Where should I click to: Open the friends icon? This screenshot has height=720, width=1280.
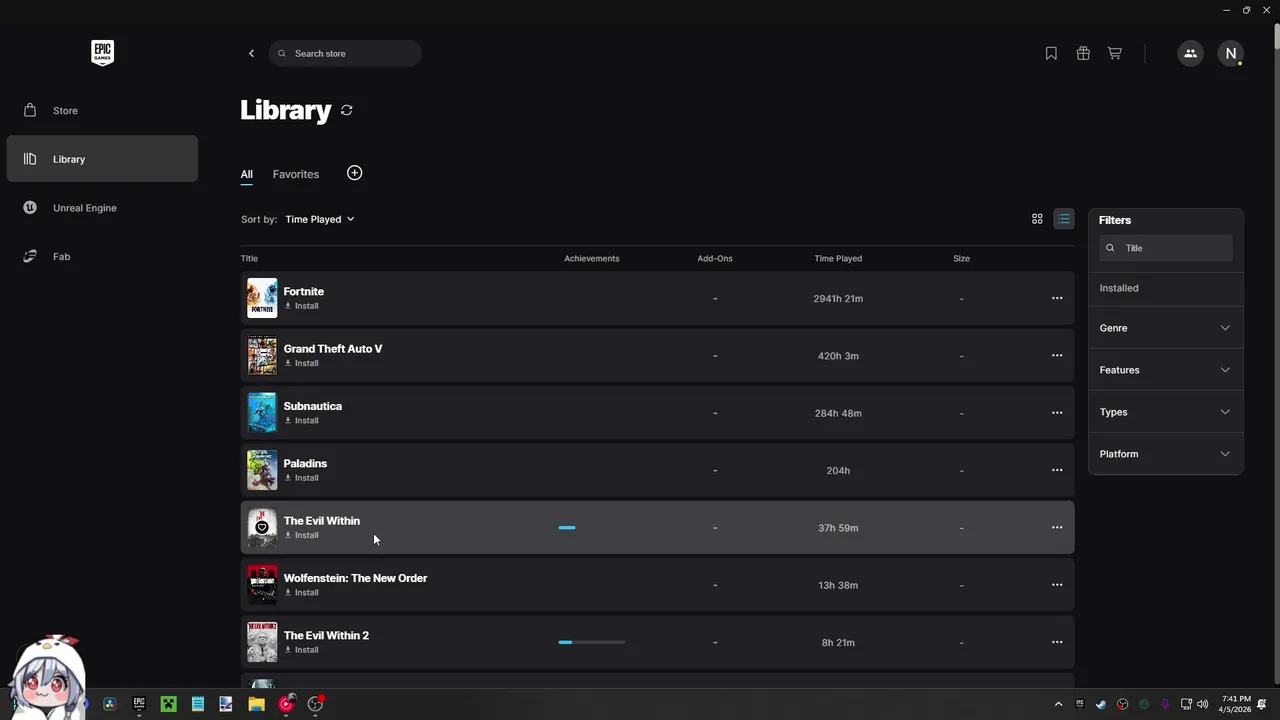coord(1190,53)
